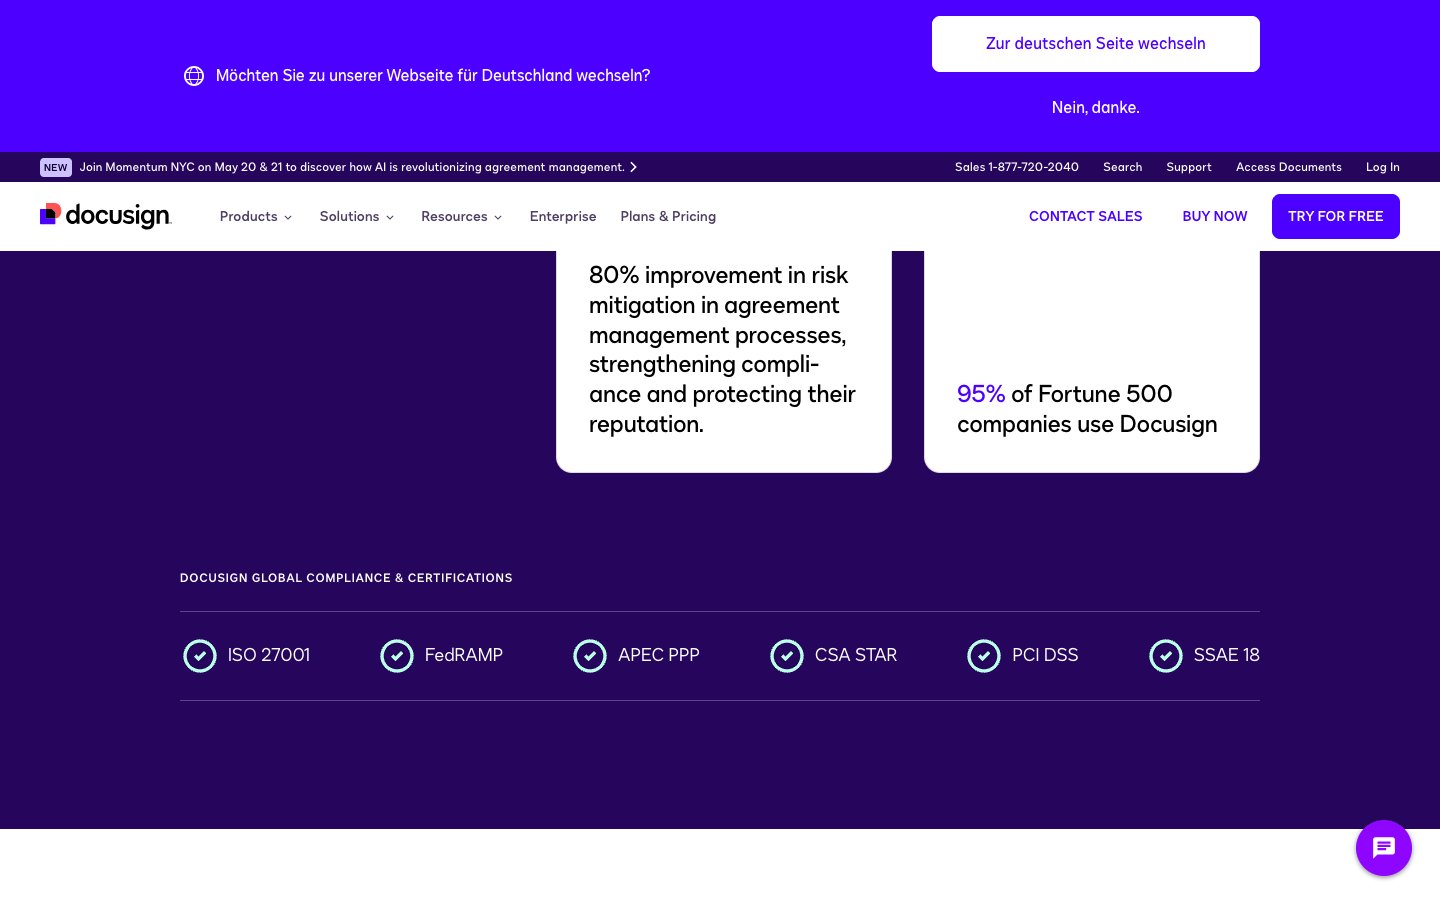The image size is (1440, 900).
Task: Click the Sales 1-877-720-2040 phone link
Action: pyautogui.click(x=1017, y=167)
